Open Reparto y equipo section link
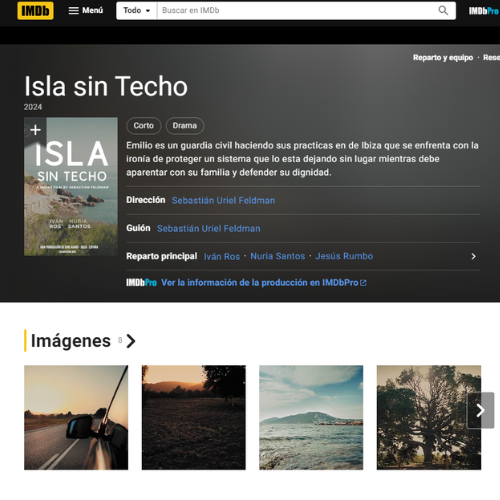Image resolution: width=500 pixels, height=500 pixels. click(x=443, y=58)
